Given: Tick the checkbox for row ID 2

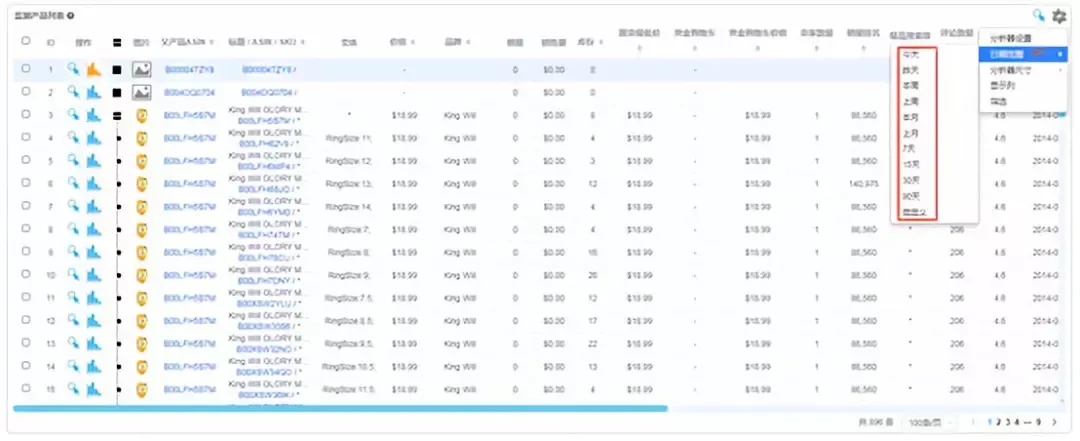Looking at the screenshot, I should click(x=25, y=91).
